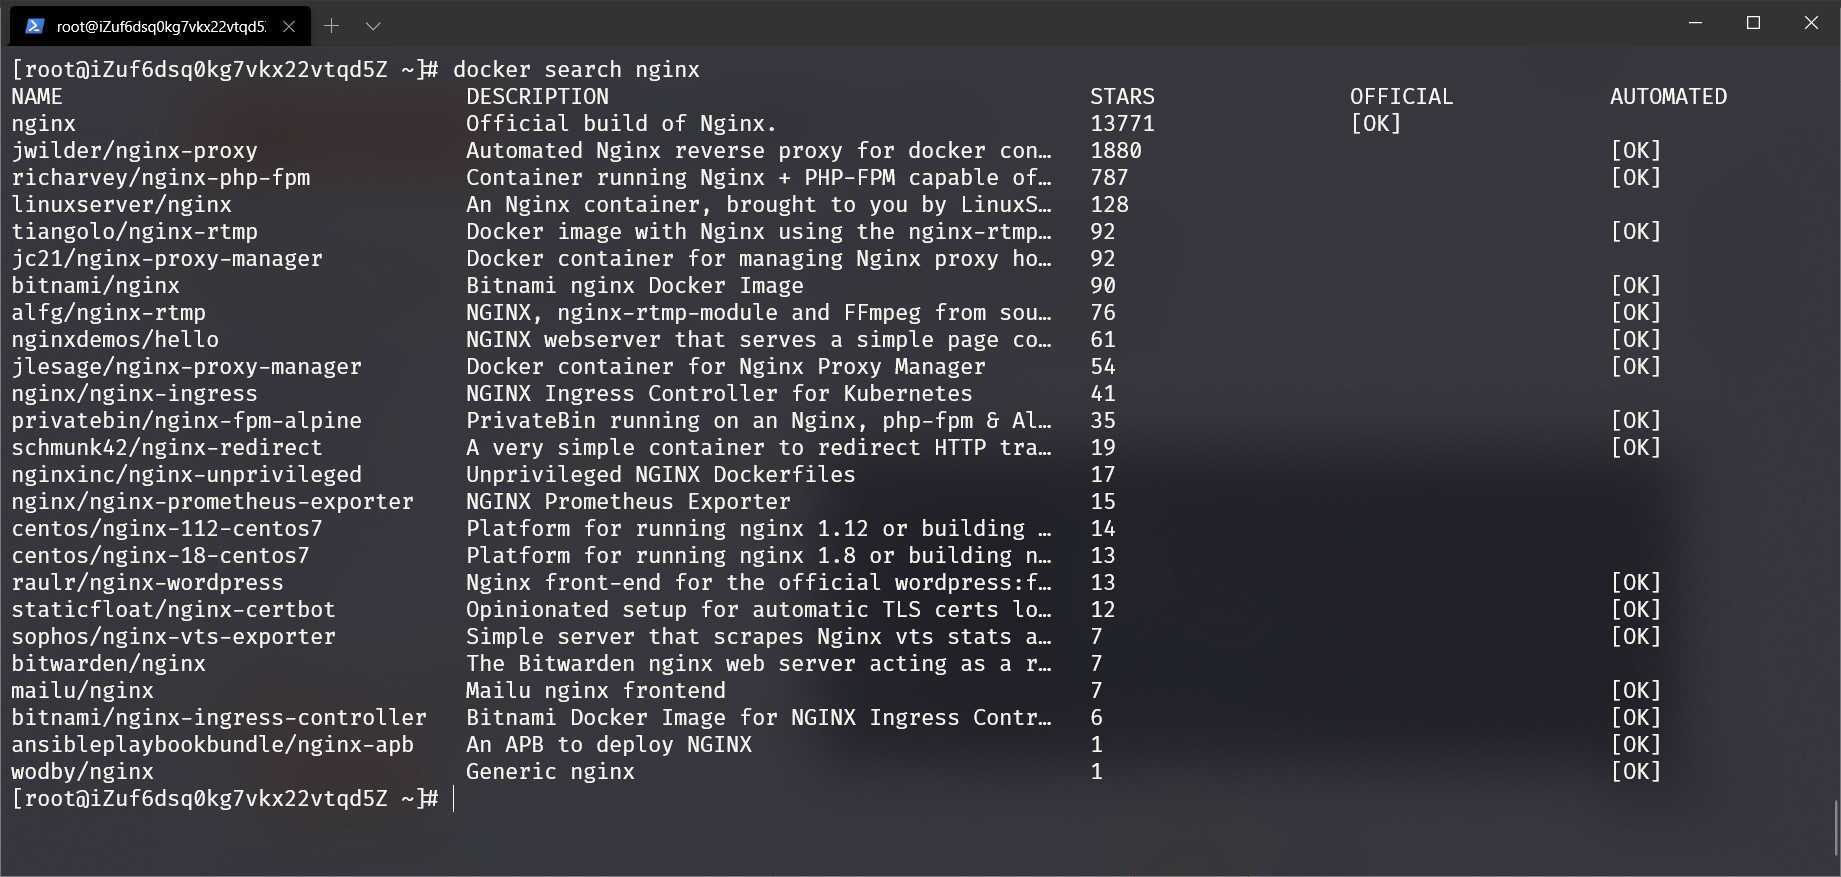The width and height of the screenshot is (1841, 877).
Task: Click the wodby/nginx image name
Action: 82,772
